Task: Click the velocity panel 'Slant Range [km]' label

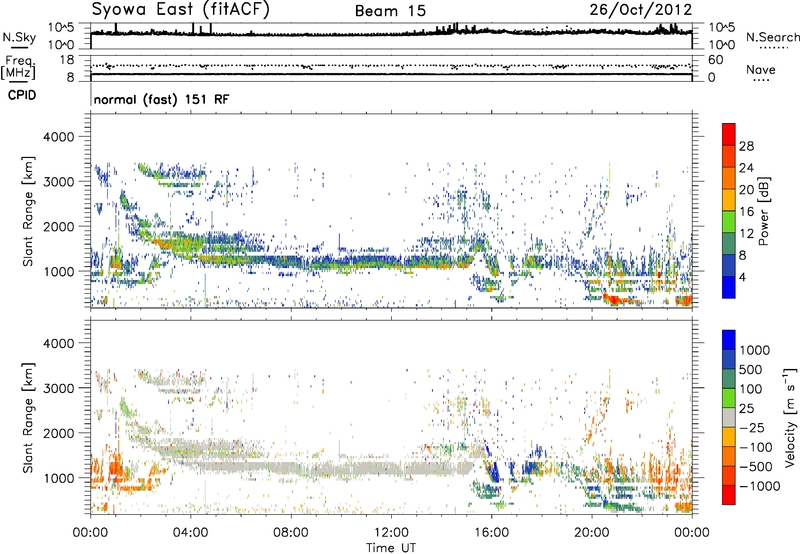Action: click(28, 418)
